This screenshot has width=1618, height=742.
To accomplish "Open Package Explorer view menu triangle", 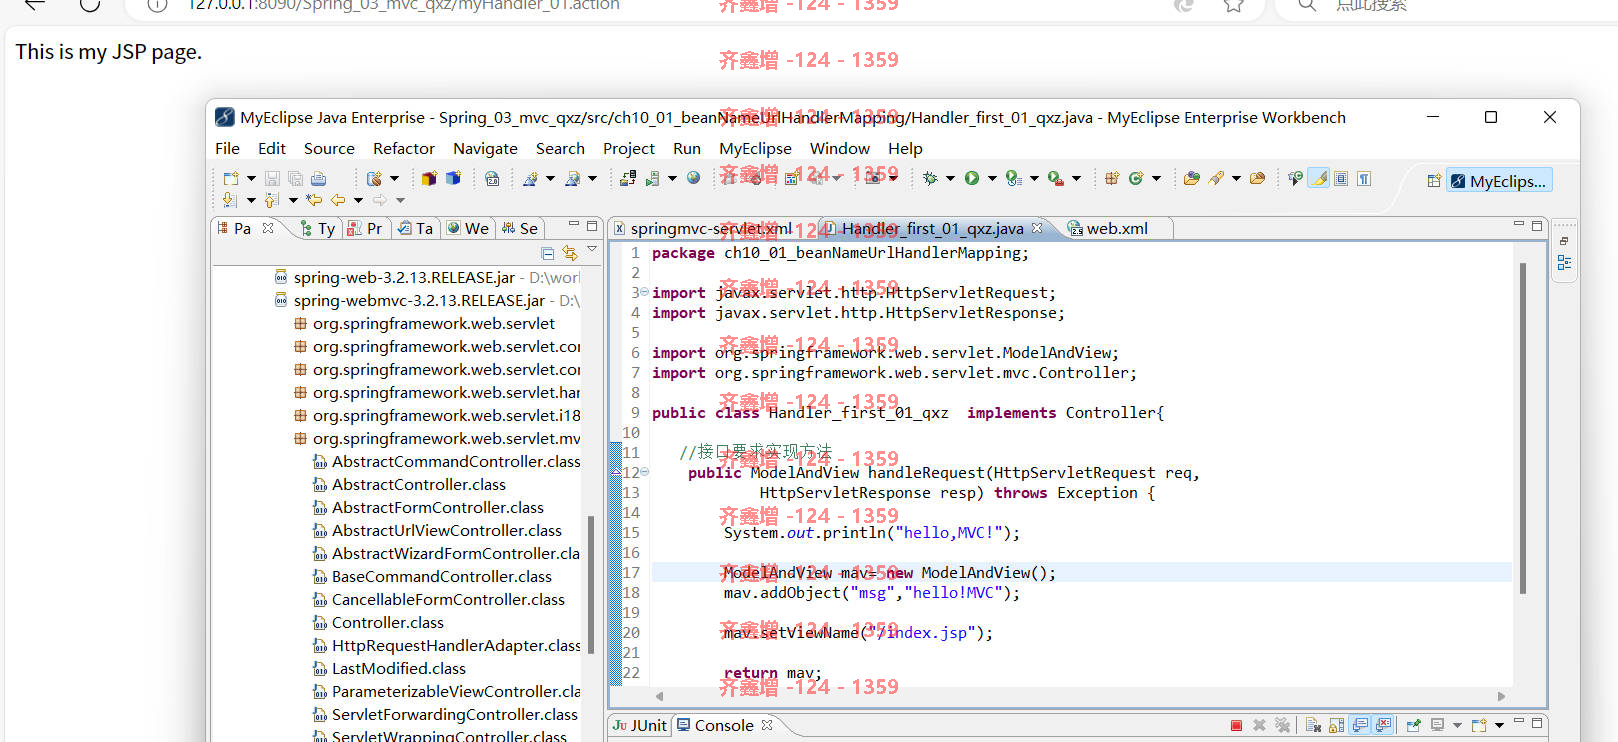I will [592, 249].
